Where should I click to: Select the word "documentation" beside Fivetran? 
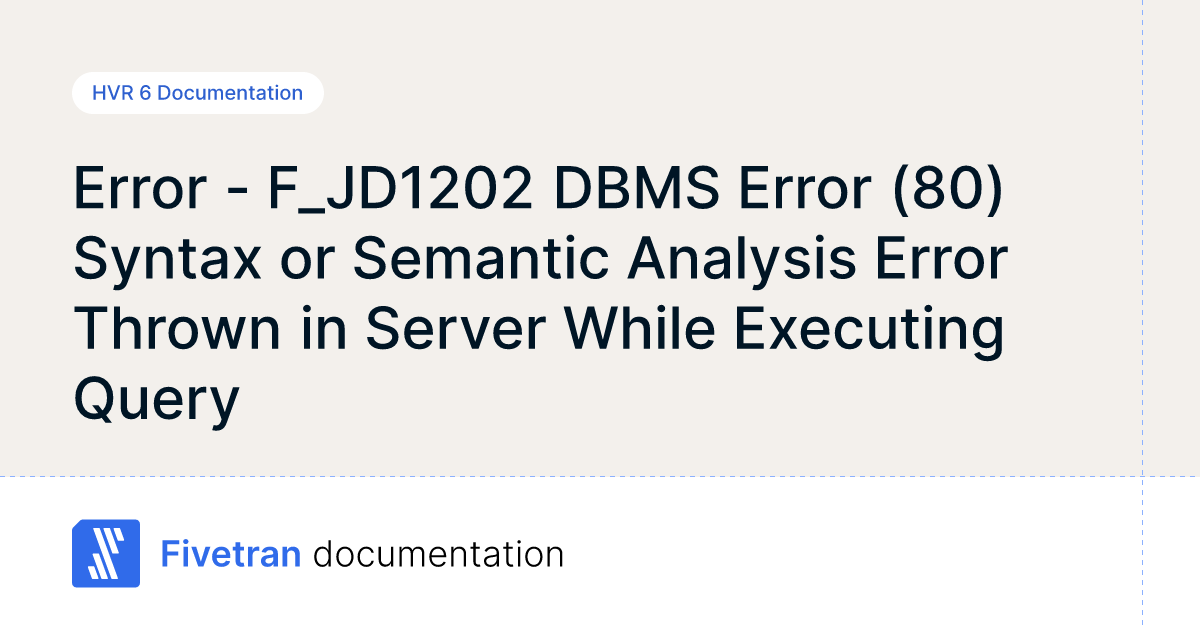pyautogui.click(x=438, y=554)
